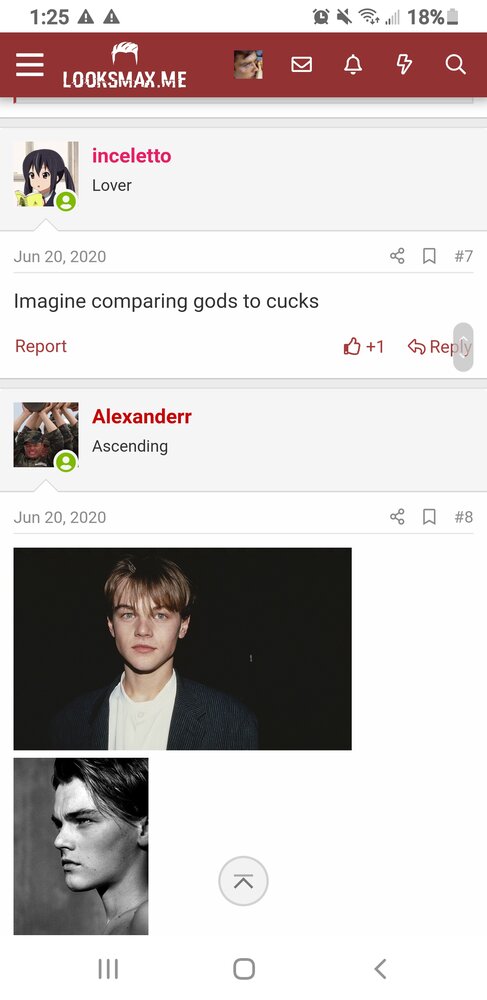Screen dimensions: 487x1000
Task: Bookmark post #8
Action: pos(430,517)
